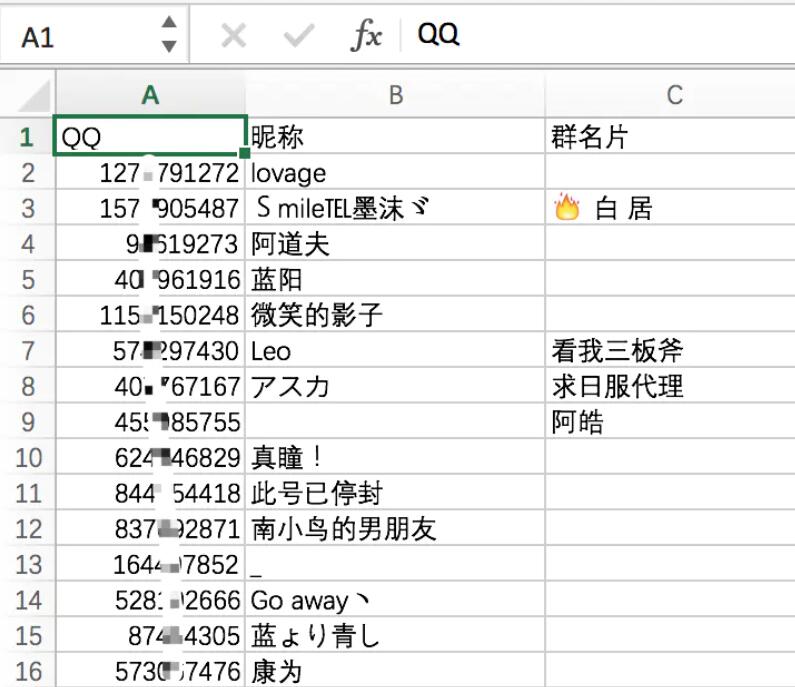Select row 14 header
The image size is (795, 687).
[27, 600]
